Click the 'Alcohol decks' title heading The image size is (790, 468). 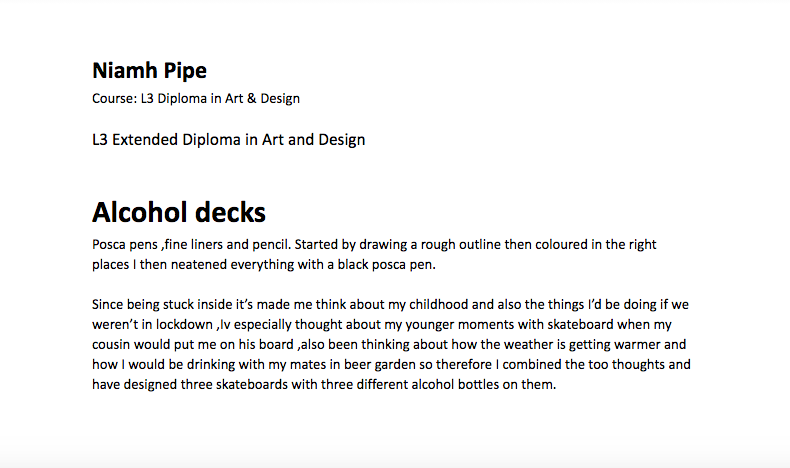[x=179, y=212]
